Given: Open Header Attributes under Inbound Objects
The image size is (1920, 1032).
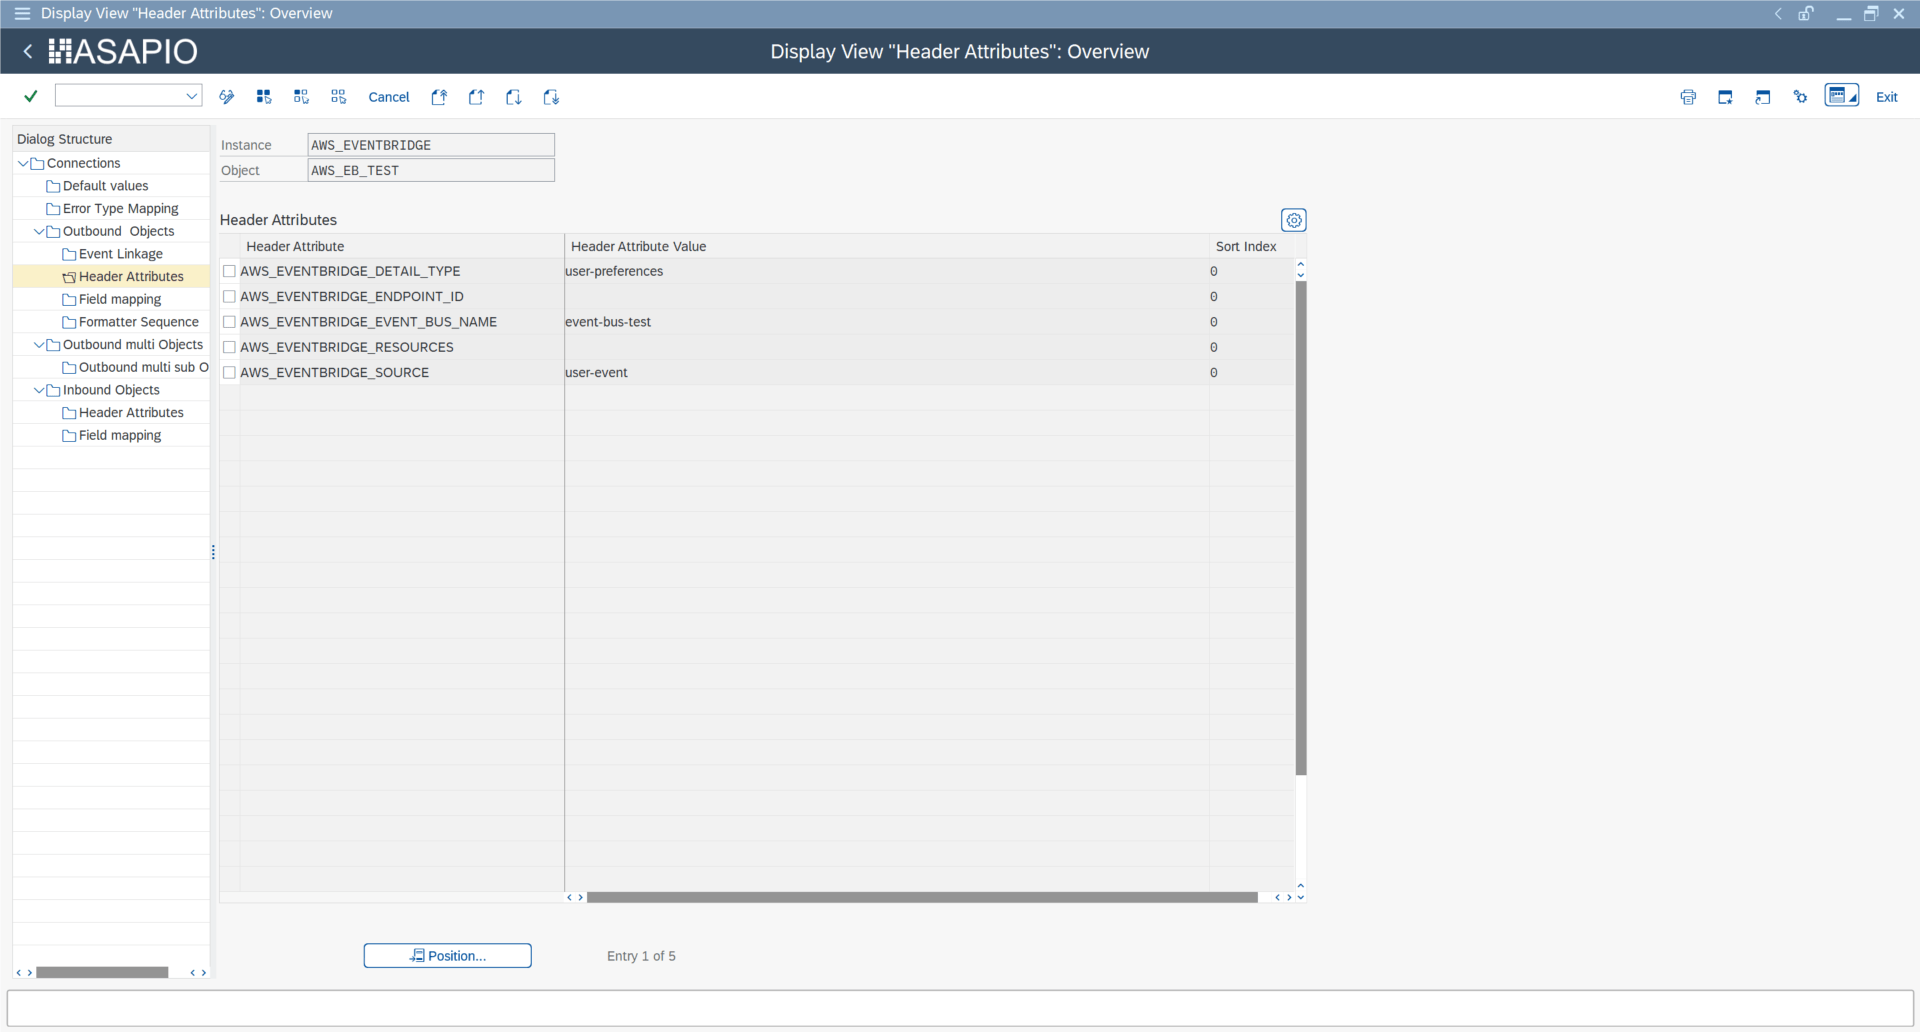Looking at the screenshot, I should 131,412.
